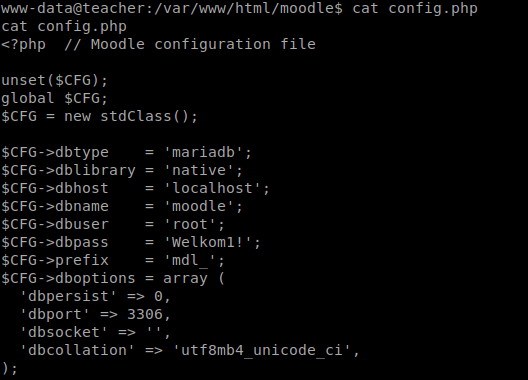This screenshot has height=380, width=528.
Task: Click the 'dbpersist' array key
Action: (68, 296)
